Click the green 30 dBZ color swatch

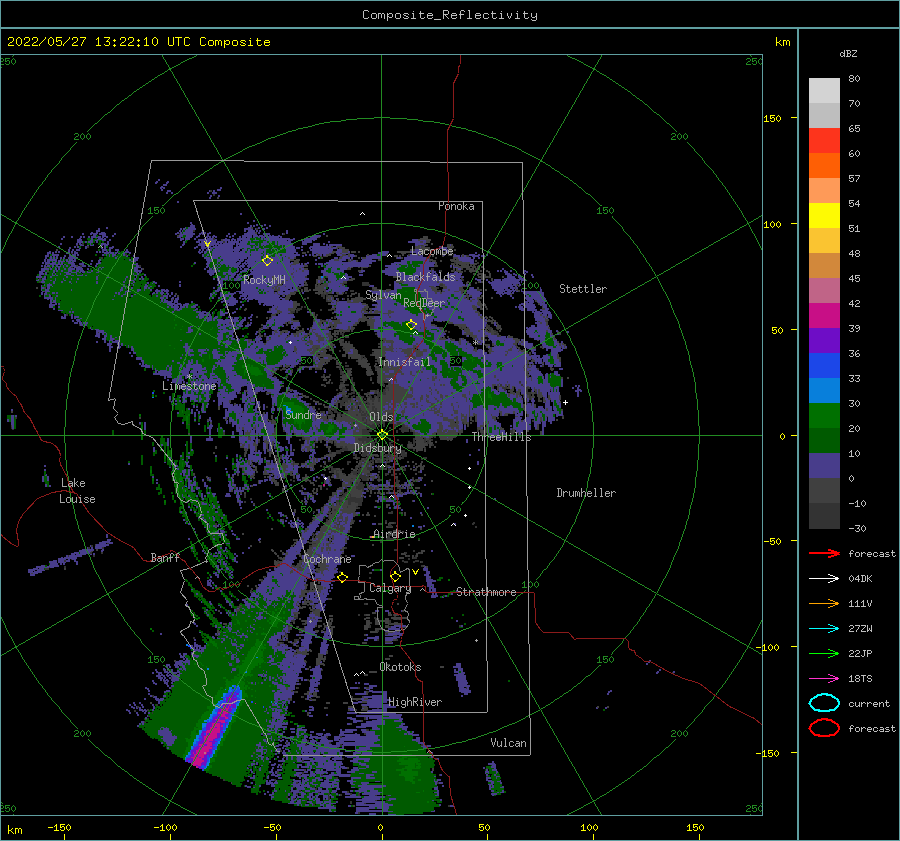(824, 415)
